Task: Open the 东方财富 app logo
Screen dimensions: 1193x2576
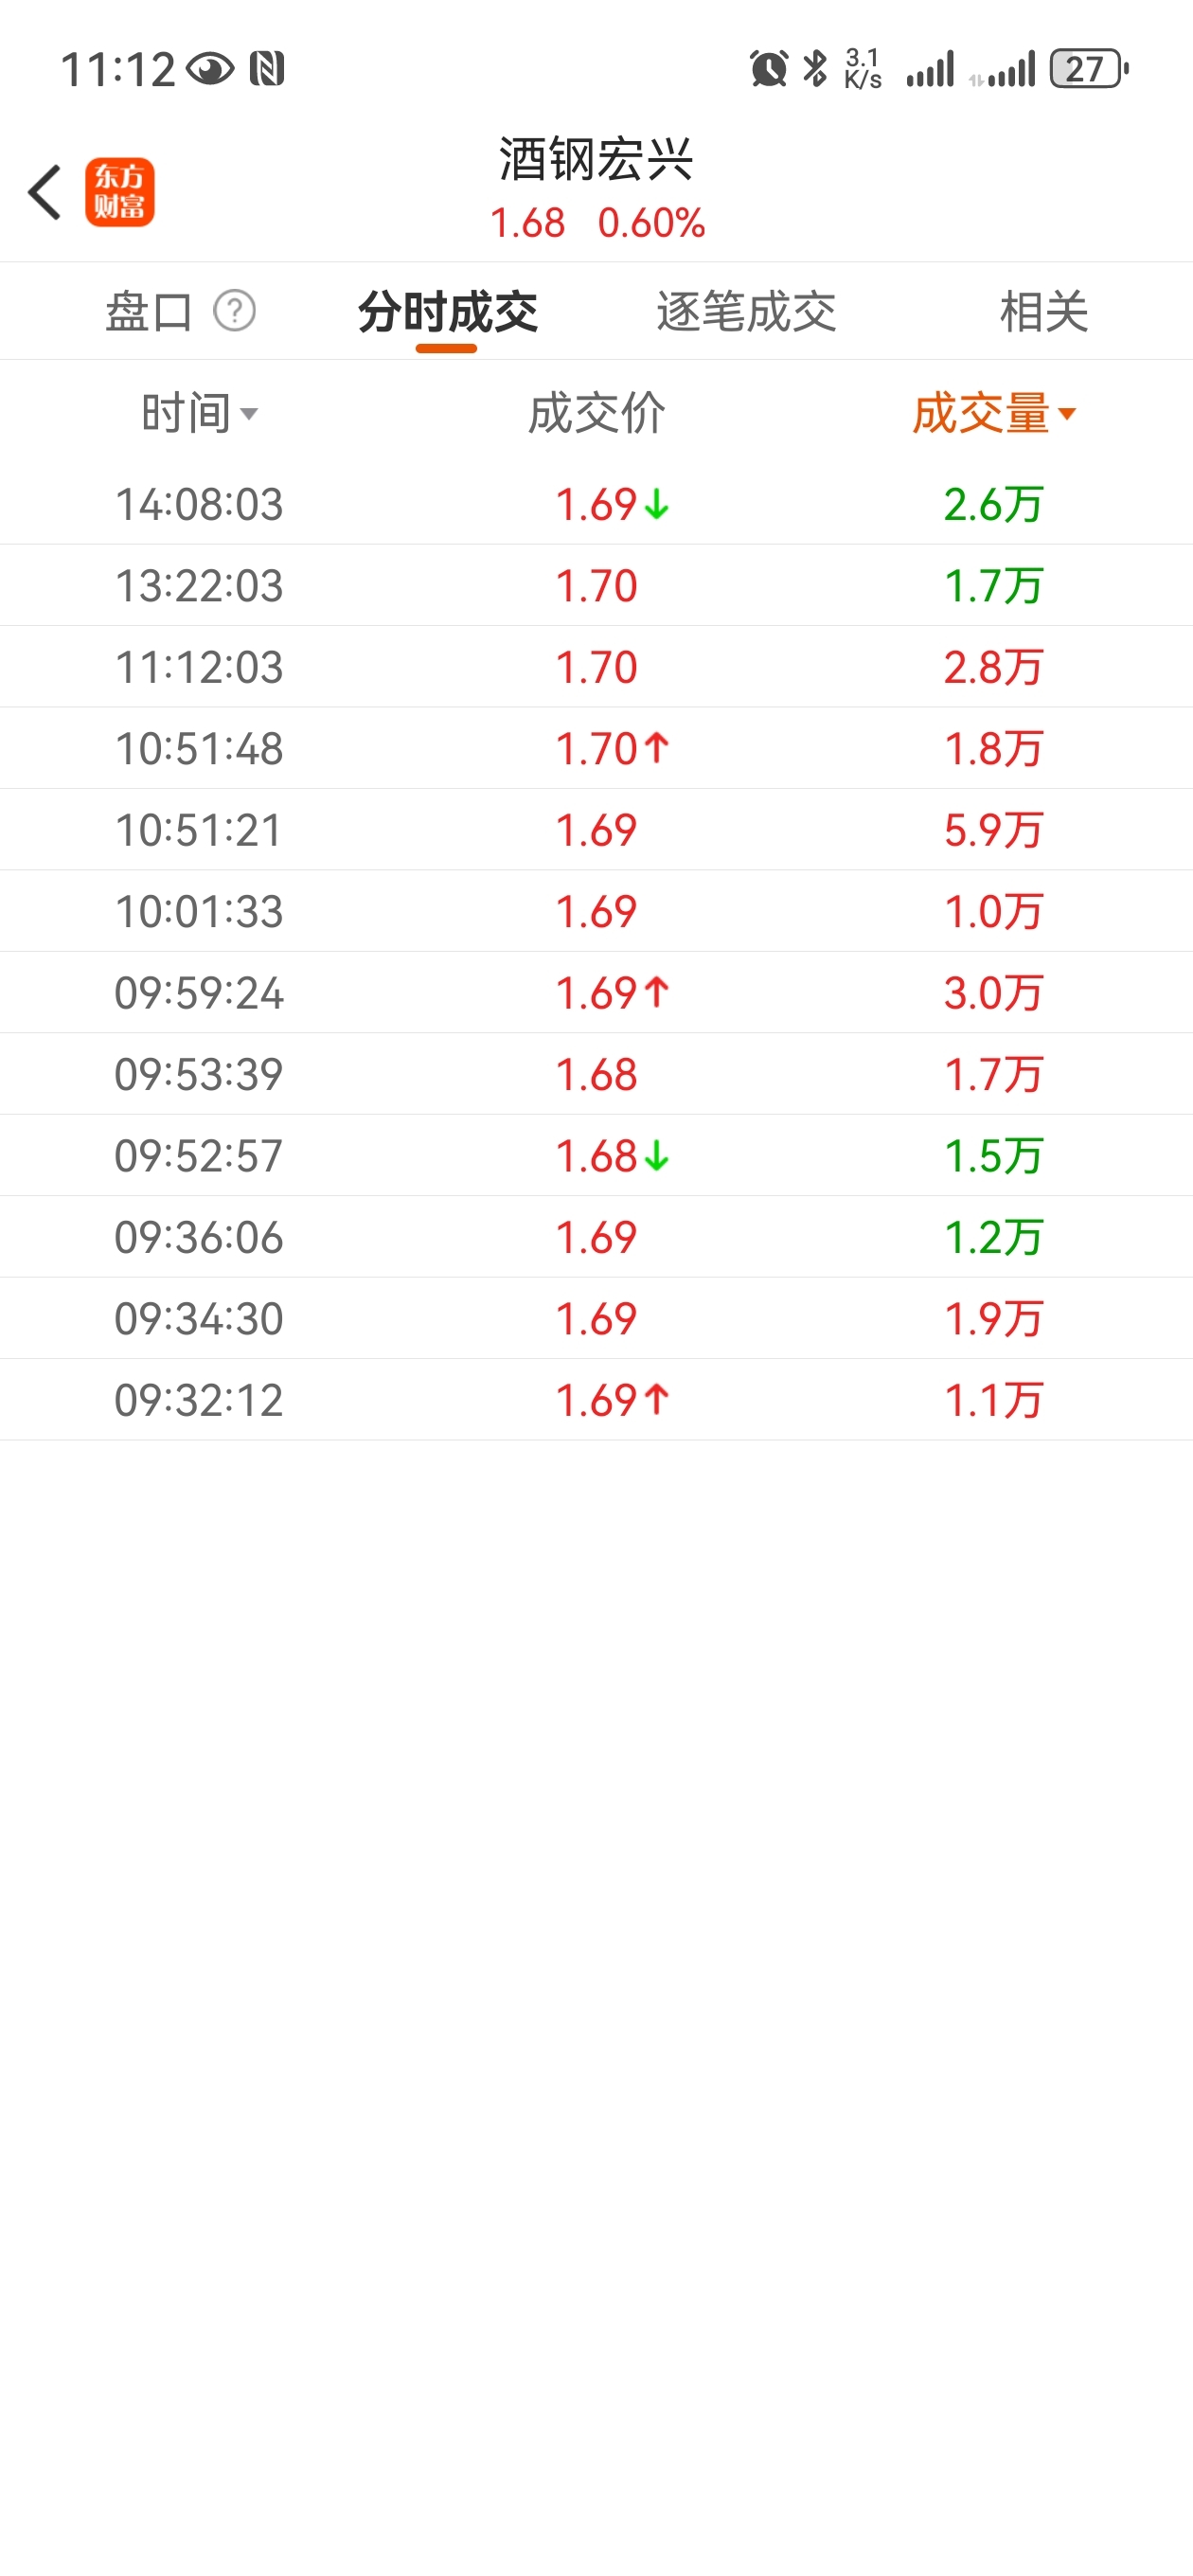Action: click(x=120, y=192)
